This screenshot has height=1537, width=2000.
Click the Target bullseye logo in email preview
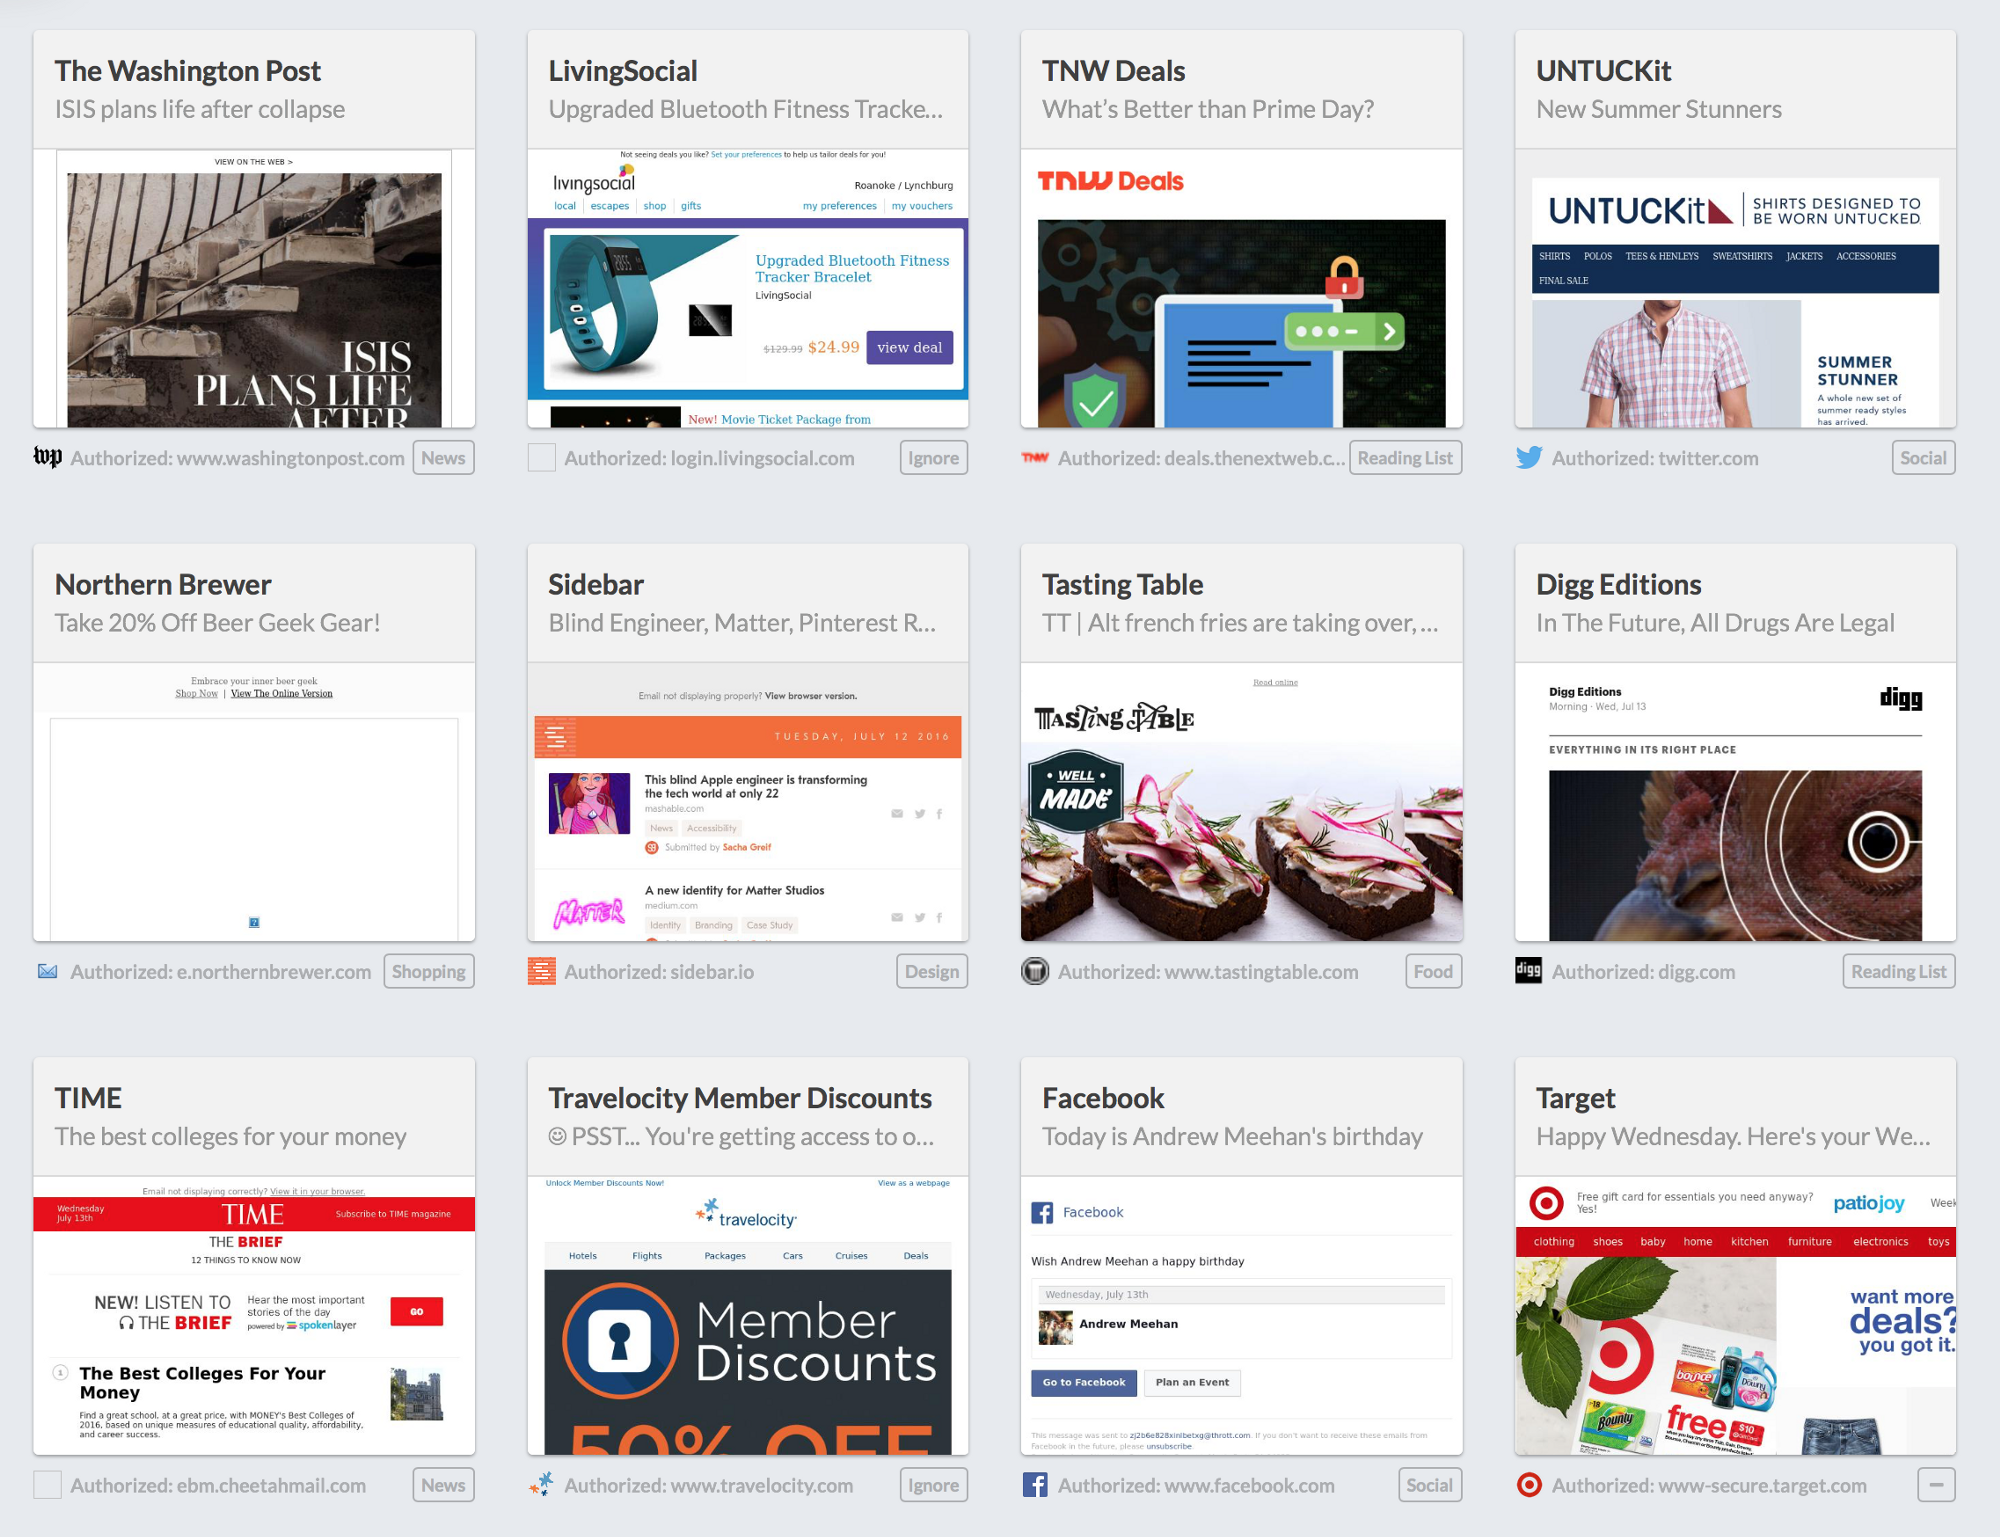1546,1202
